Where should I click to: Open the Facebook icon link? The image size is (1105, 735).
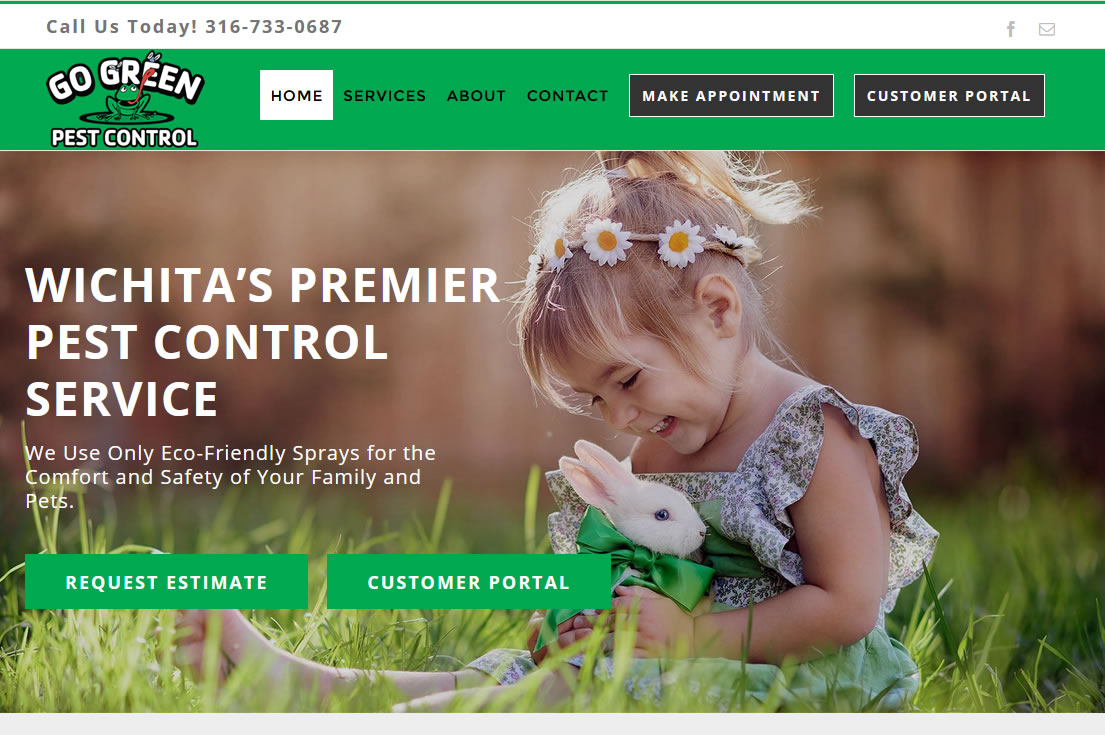point(1011,29)
